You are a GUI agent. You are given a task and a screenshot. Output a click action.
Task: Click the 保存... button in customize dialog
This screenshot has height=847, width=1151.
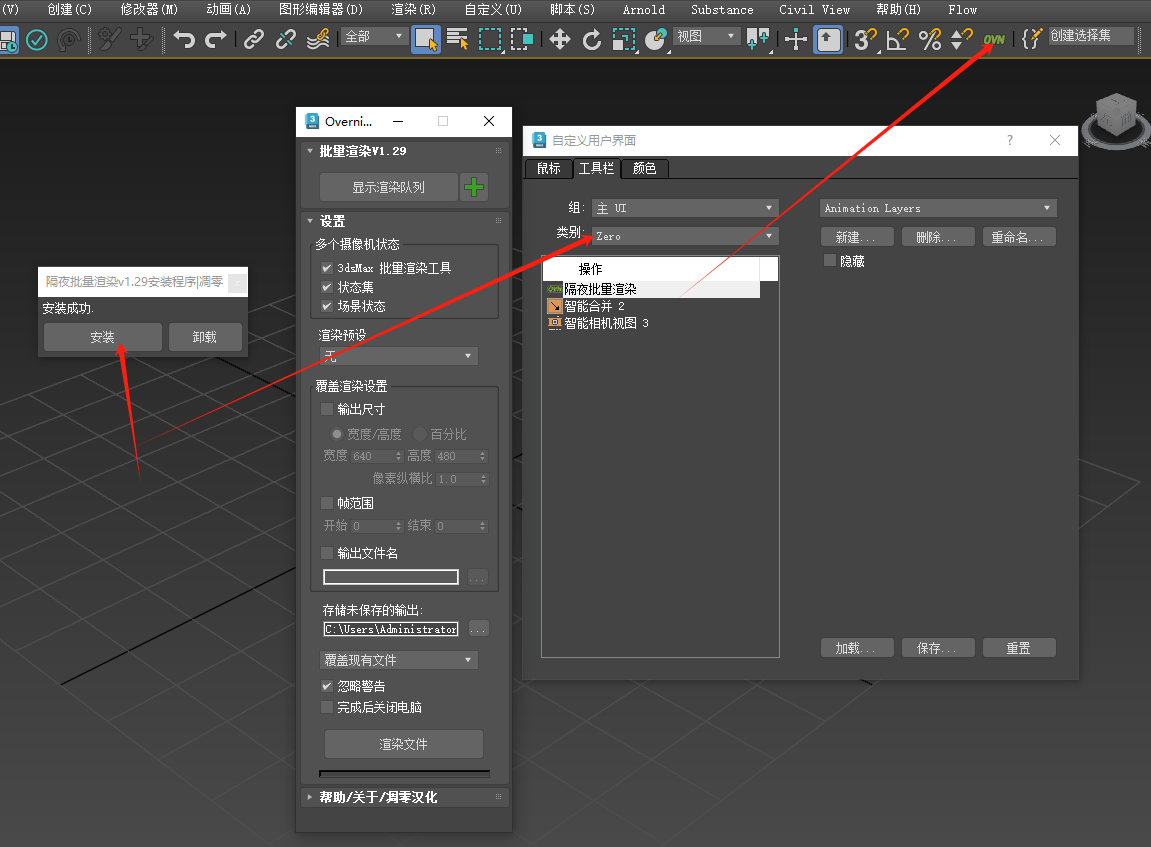pos(937,648)
